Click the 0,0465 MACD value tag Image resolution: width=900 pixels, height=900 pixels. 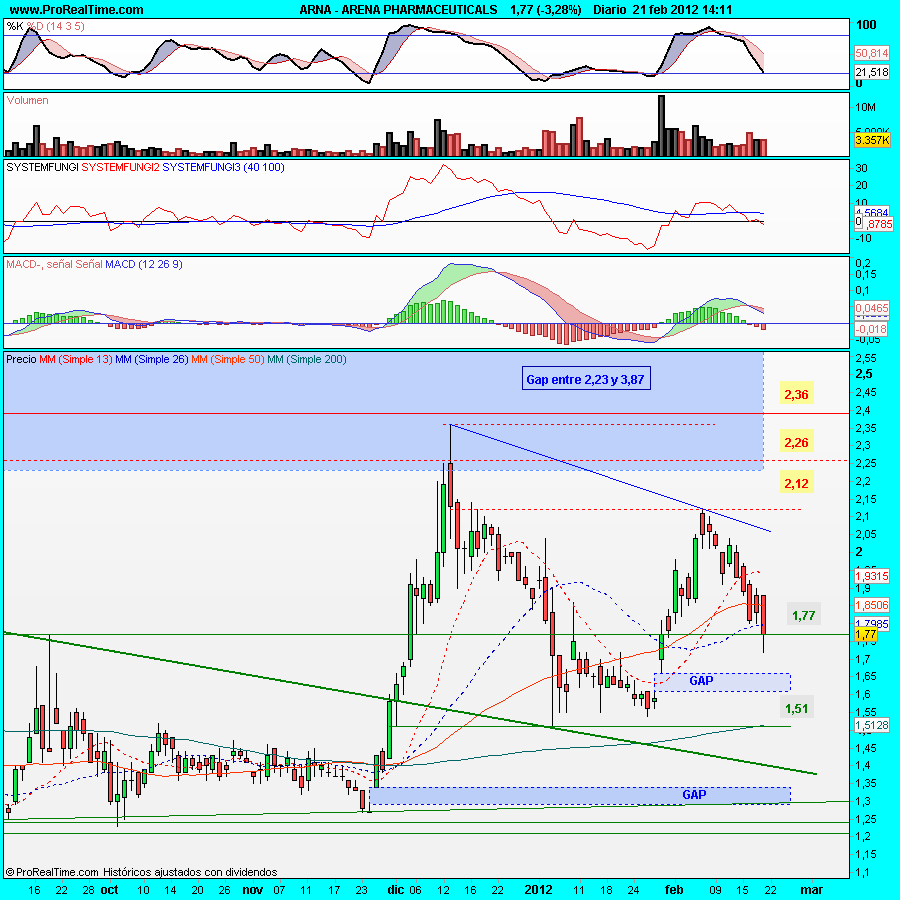872,308
